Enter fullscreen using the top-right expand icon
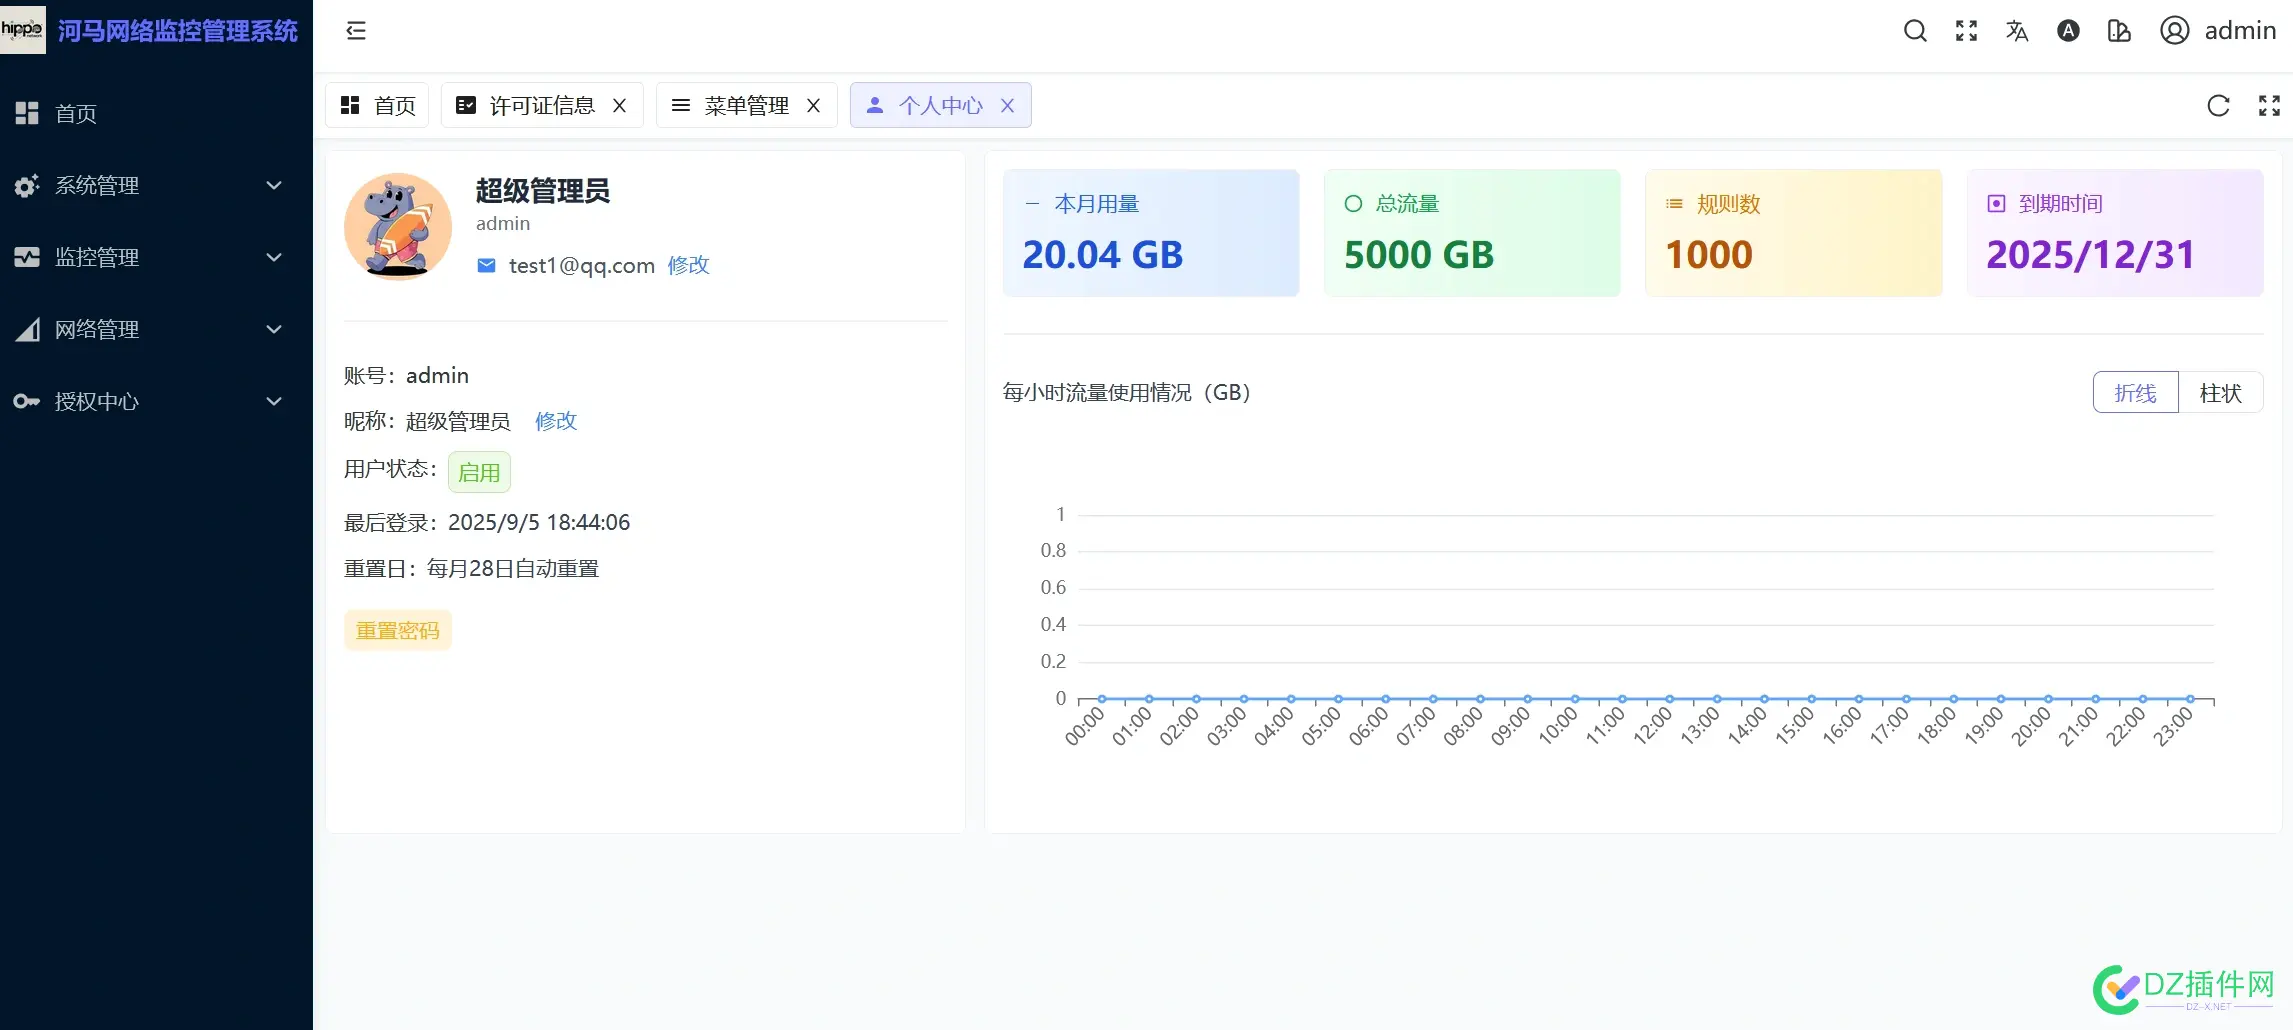The width and height of the screenshot is (2293, 1030). (1965, 31)
